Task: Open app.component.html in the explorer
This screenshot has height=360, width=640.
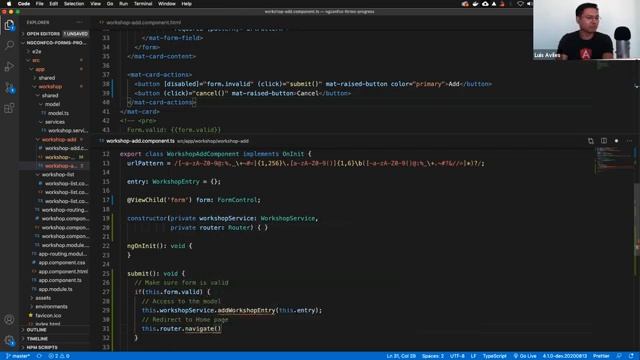Action: tap(63, 272)
